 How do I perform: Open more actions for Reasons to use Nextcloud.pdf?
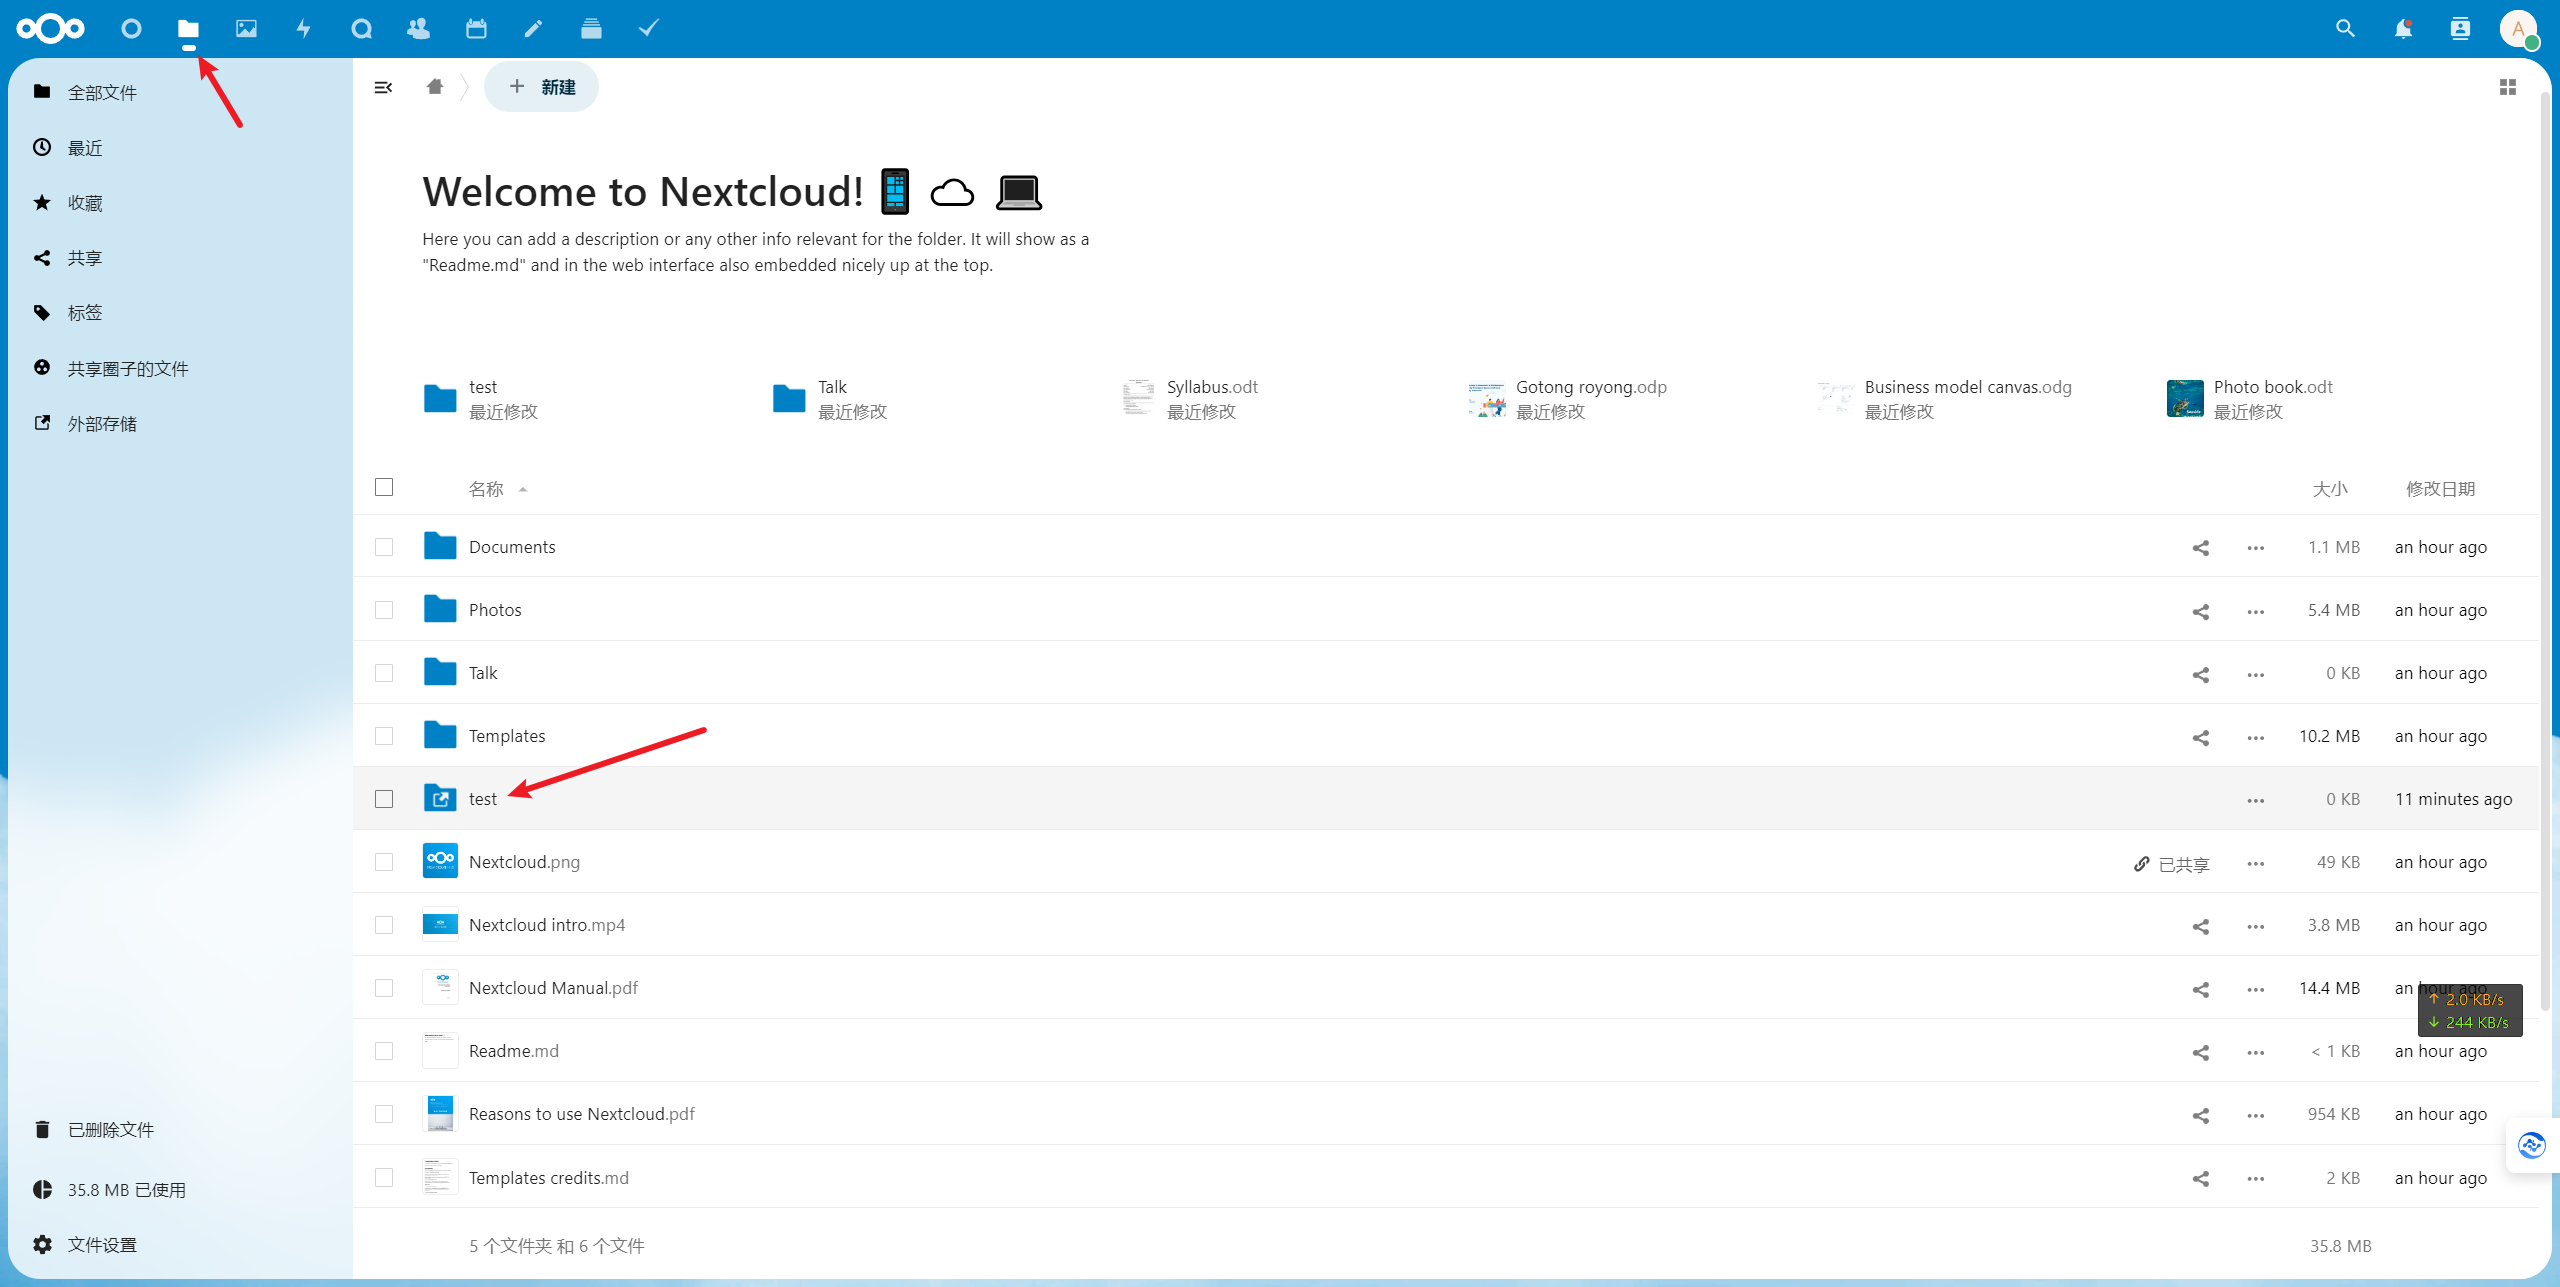point(2255,1115)
